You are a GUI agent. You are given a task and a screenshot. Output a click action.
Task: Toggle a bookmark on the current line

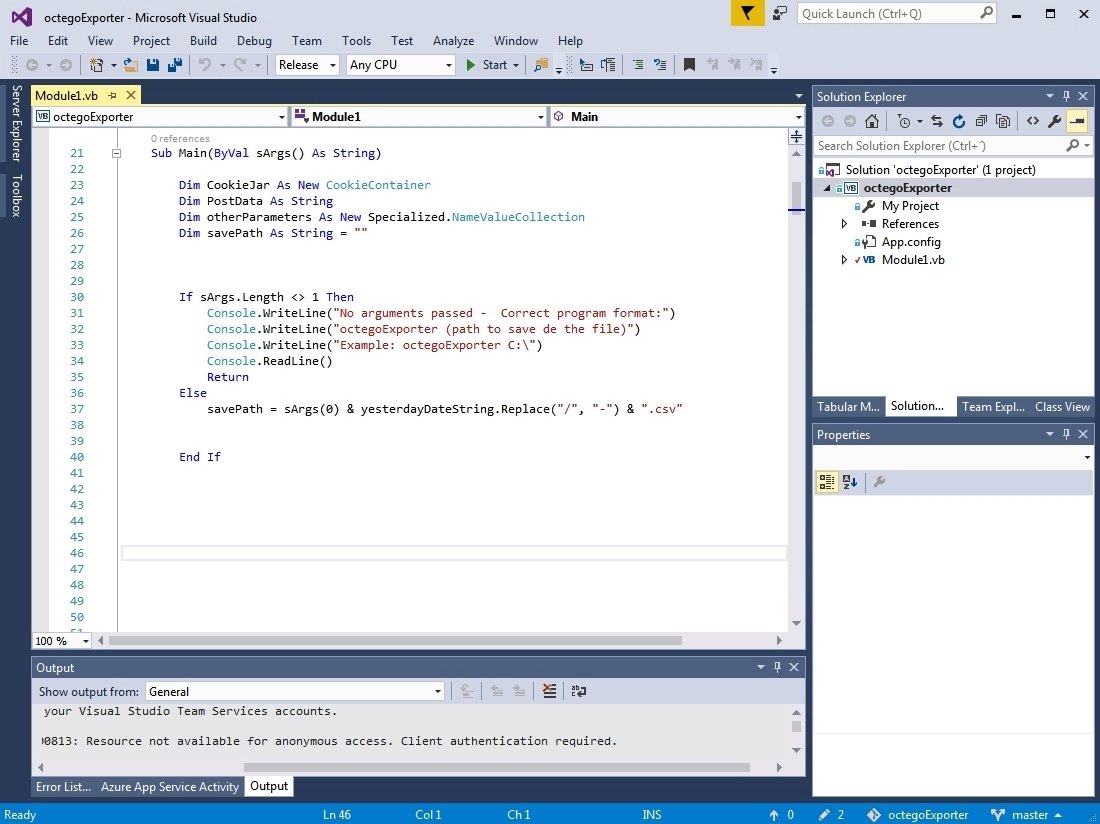click(x=690, y=65)
